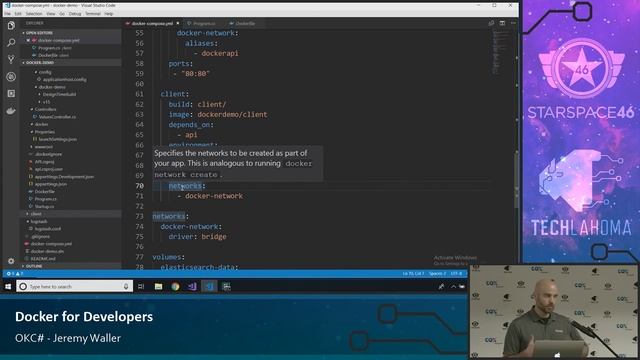Open README.md in Explorer
The width and height of the screenshot is (640, 360).
tap(42, 259)
